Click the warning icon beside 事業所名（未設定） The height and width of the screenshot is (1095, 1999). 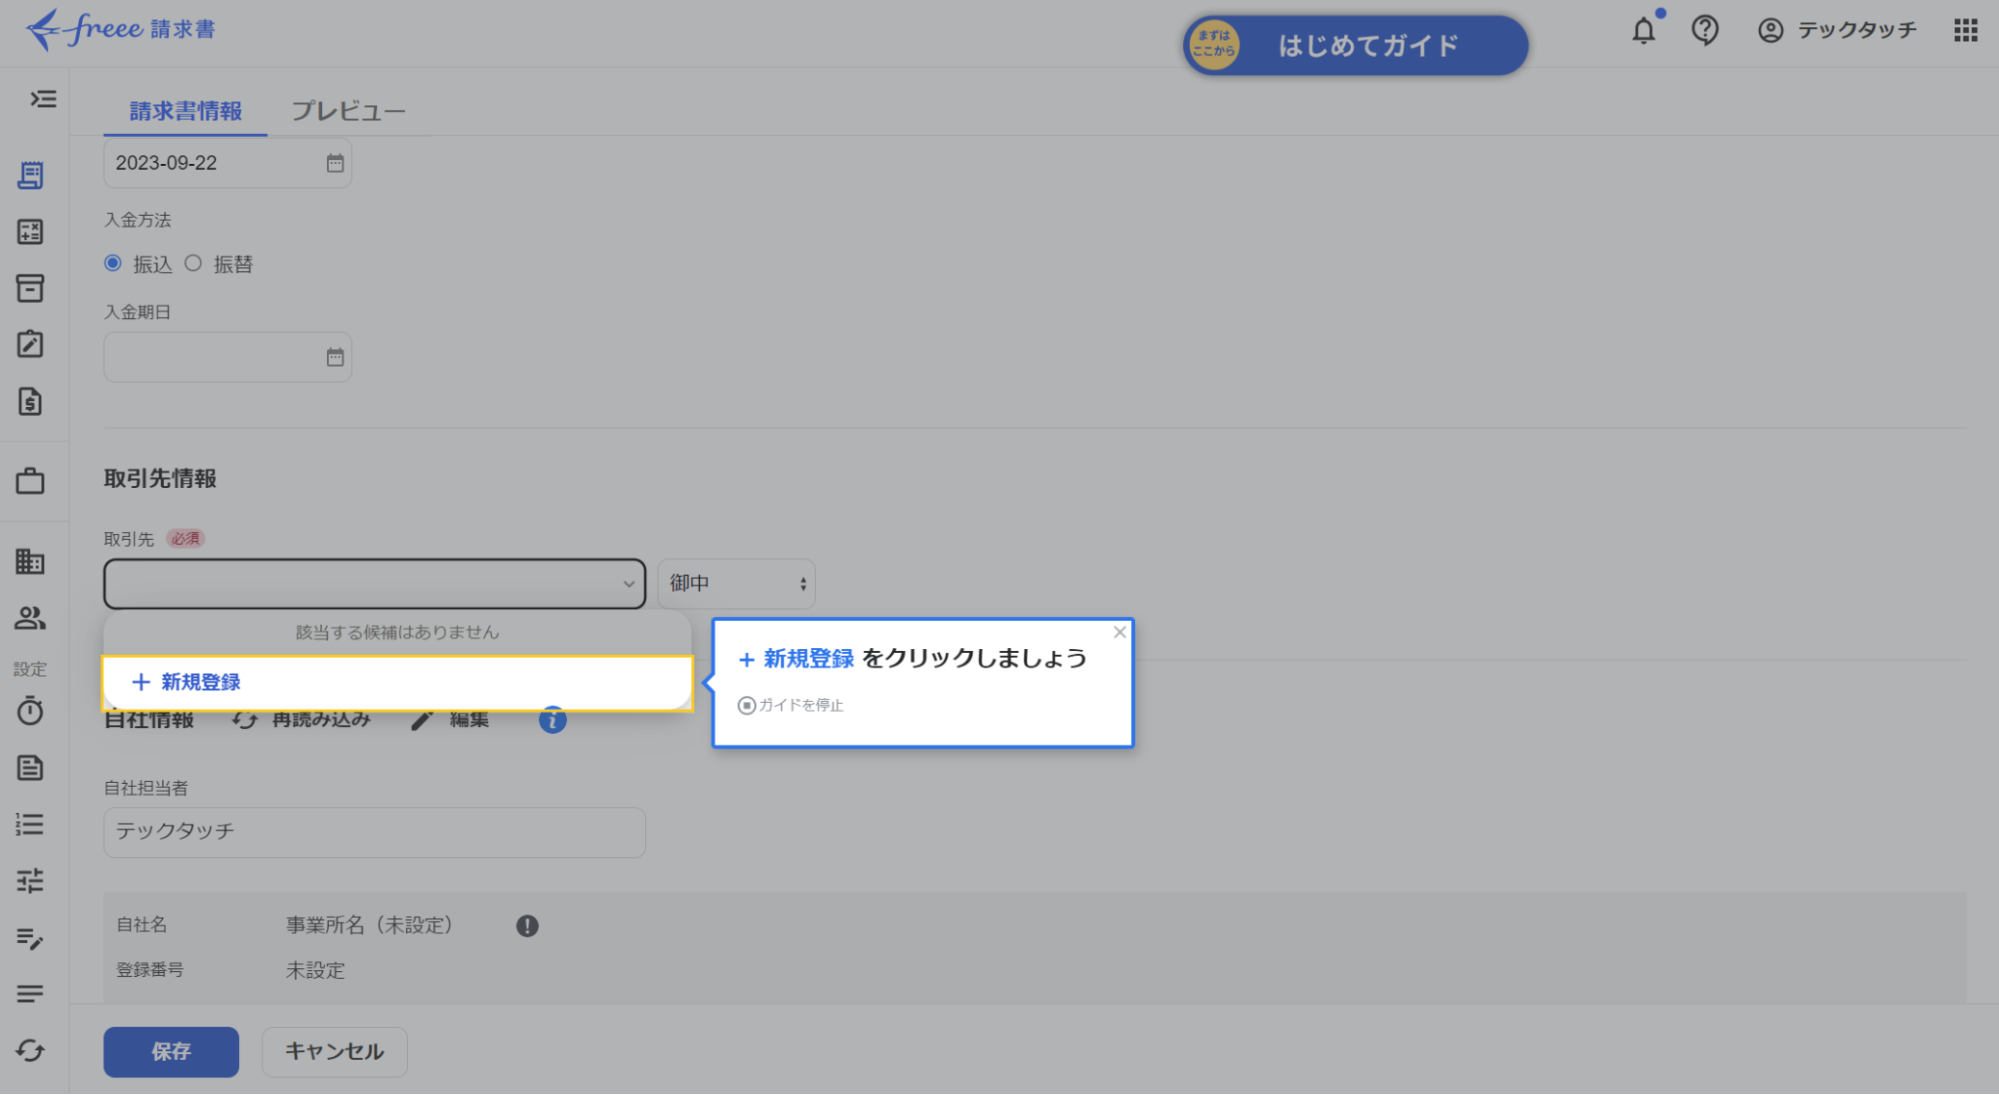pyautogui.click(x=527, y=925)
